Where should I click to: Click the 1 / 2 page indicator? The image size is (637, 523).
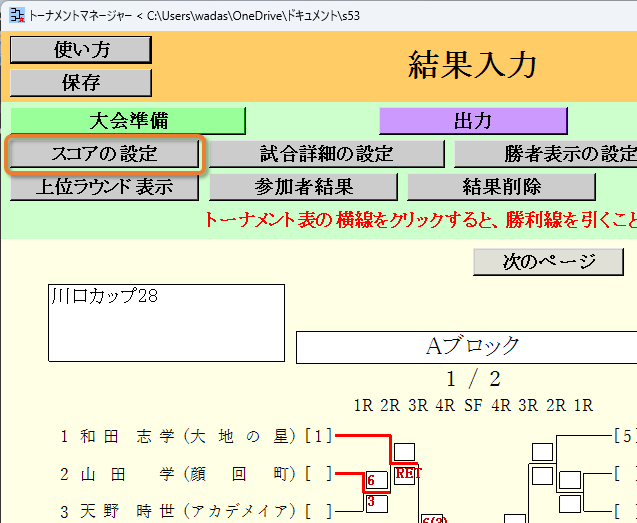tap(473, 379)
